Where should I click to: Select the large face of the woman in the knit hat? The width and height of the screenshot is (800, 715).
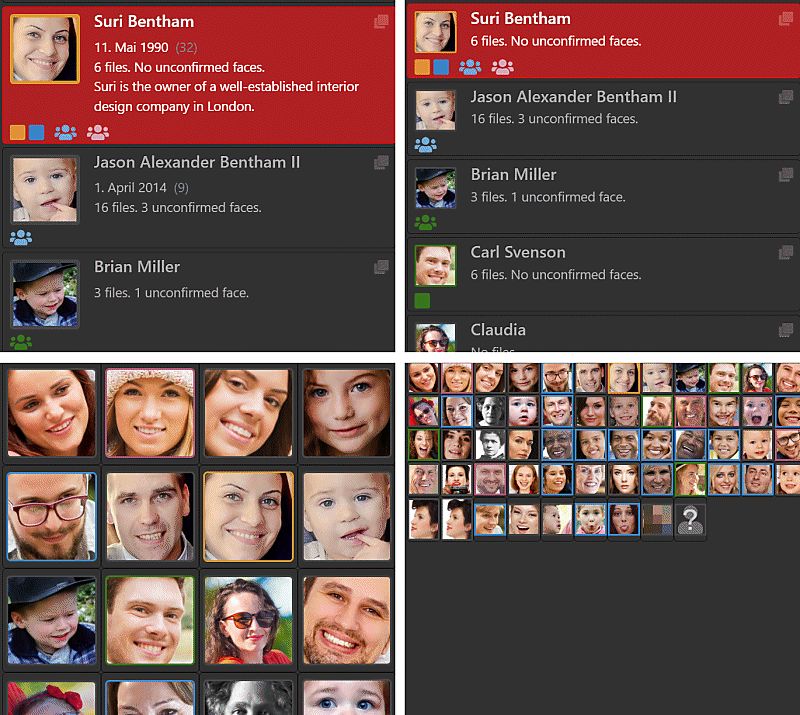(149, 413)
